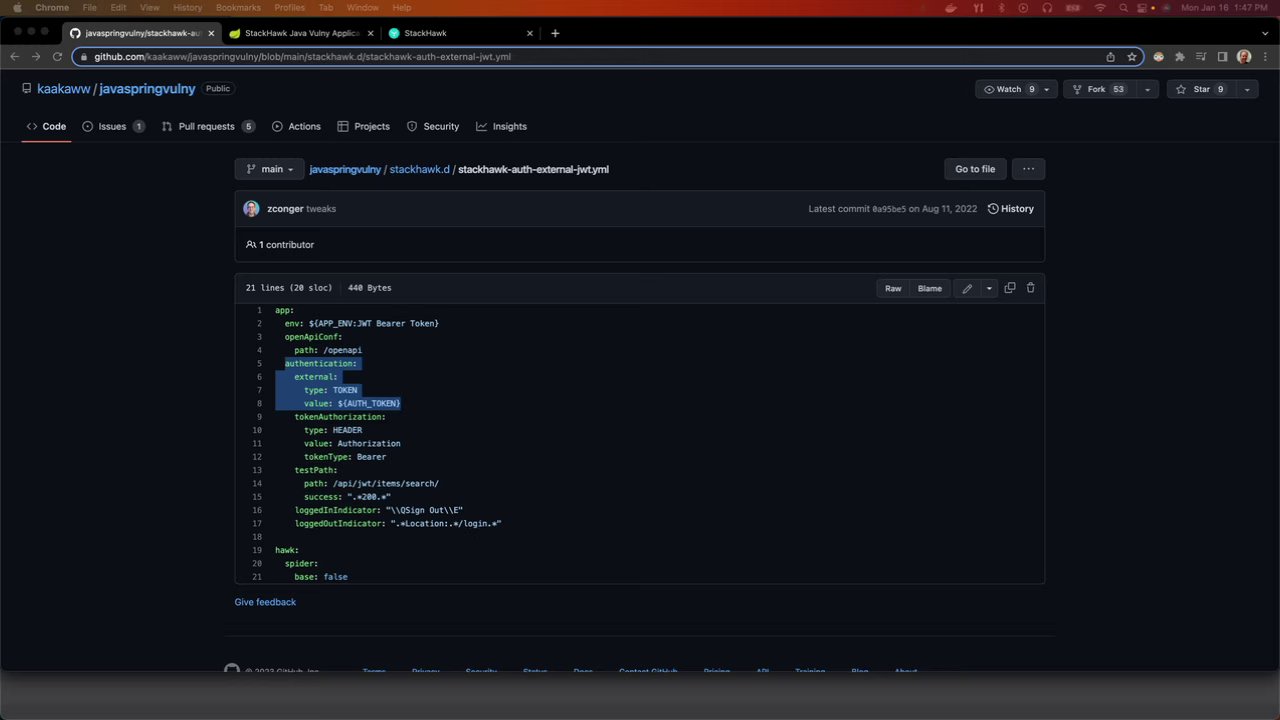The image size is (1280, 720).
Task: Switch to the StackHawk browser tab
Action: (461, 33)
